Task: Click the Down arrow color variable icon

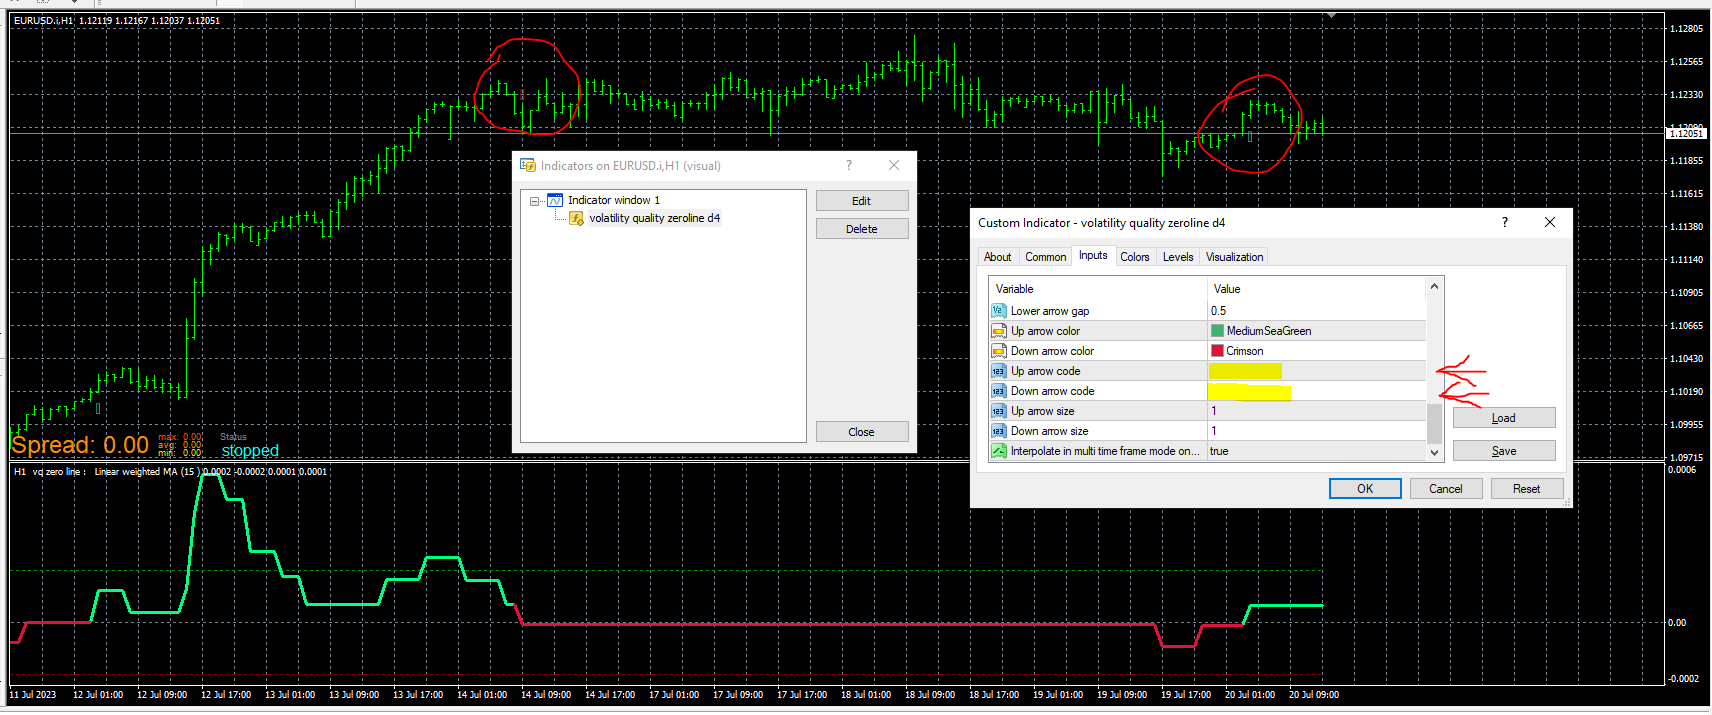Action: (998, 351)
